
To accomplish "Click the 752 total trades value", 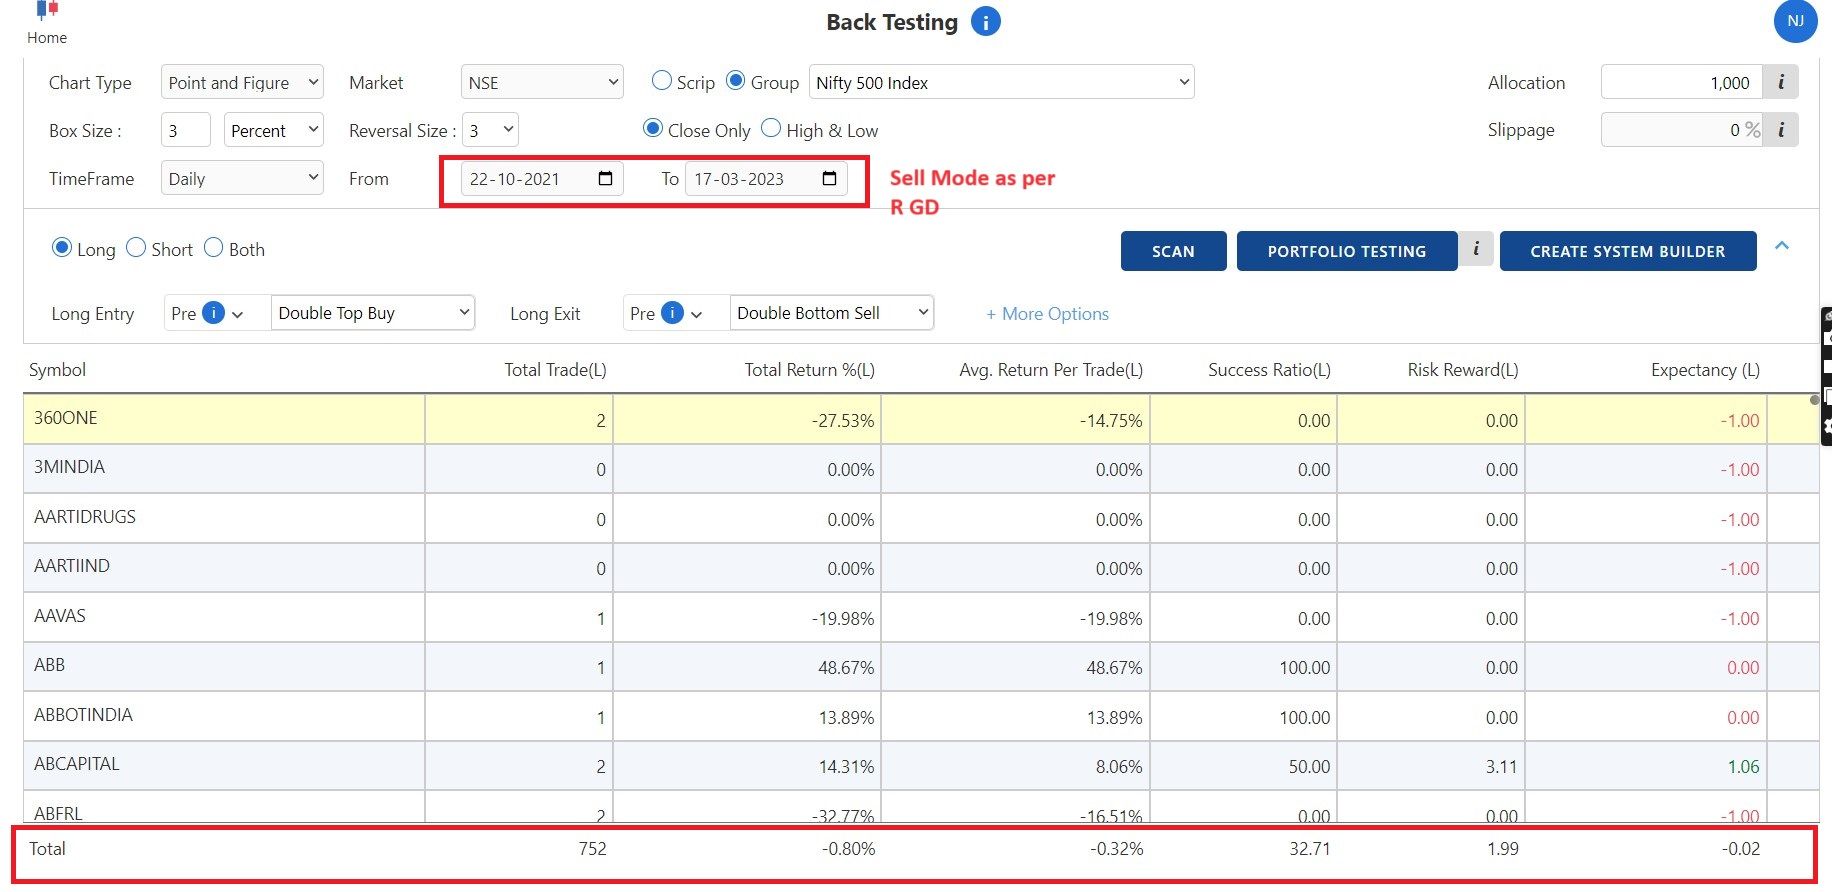I will (x=592, y=849).
